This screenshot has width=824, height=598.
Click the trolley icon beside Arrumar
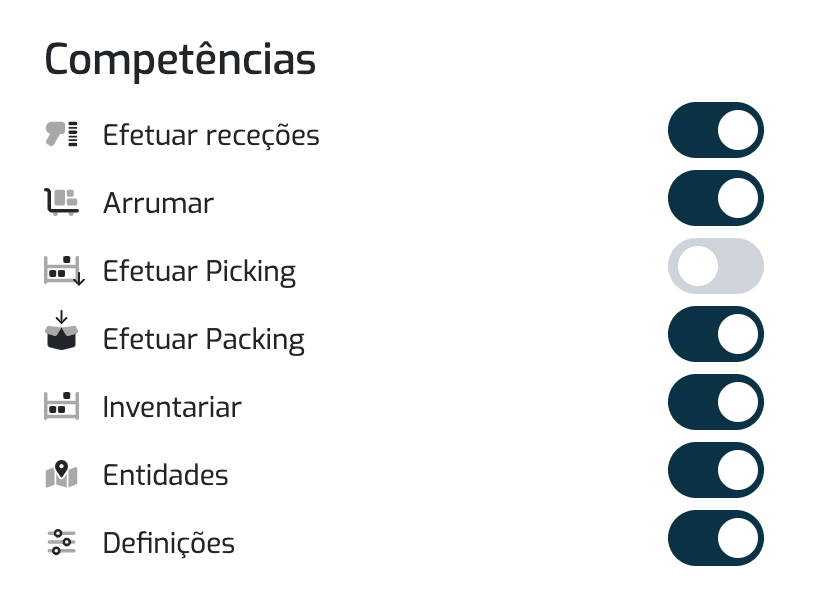click(x=61, y=202)
